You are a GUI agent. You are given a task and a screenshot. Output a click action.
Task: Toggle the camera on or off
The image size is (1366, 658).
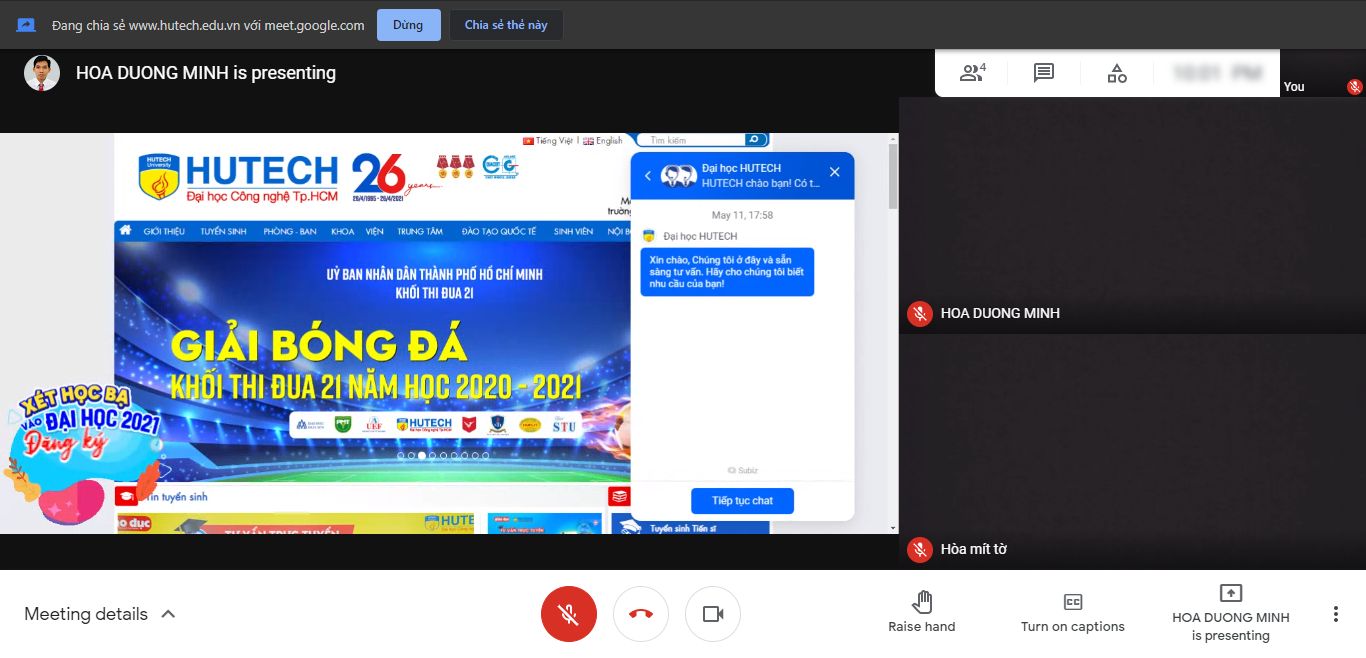[x=713, y=614]
